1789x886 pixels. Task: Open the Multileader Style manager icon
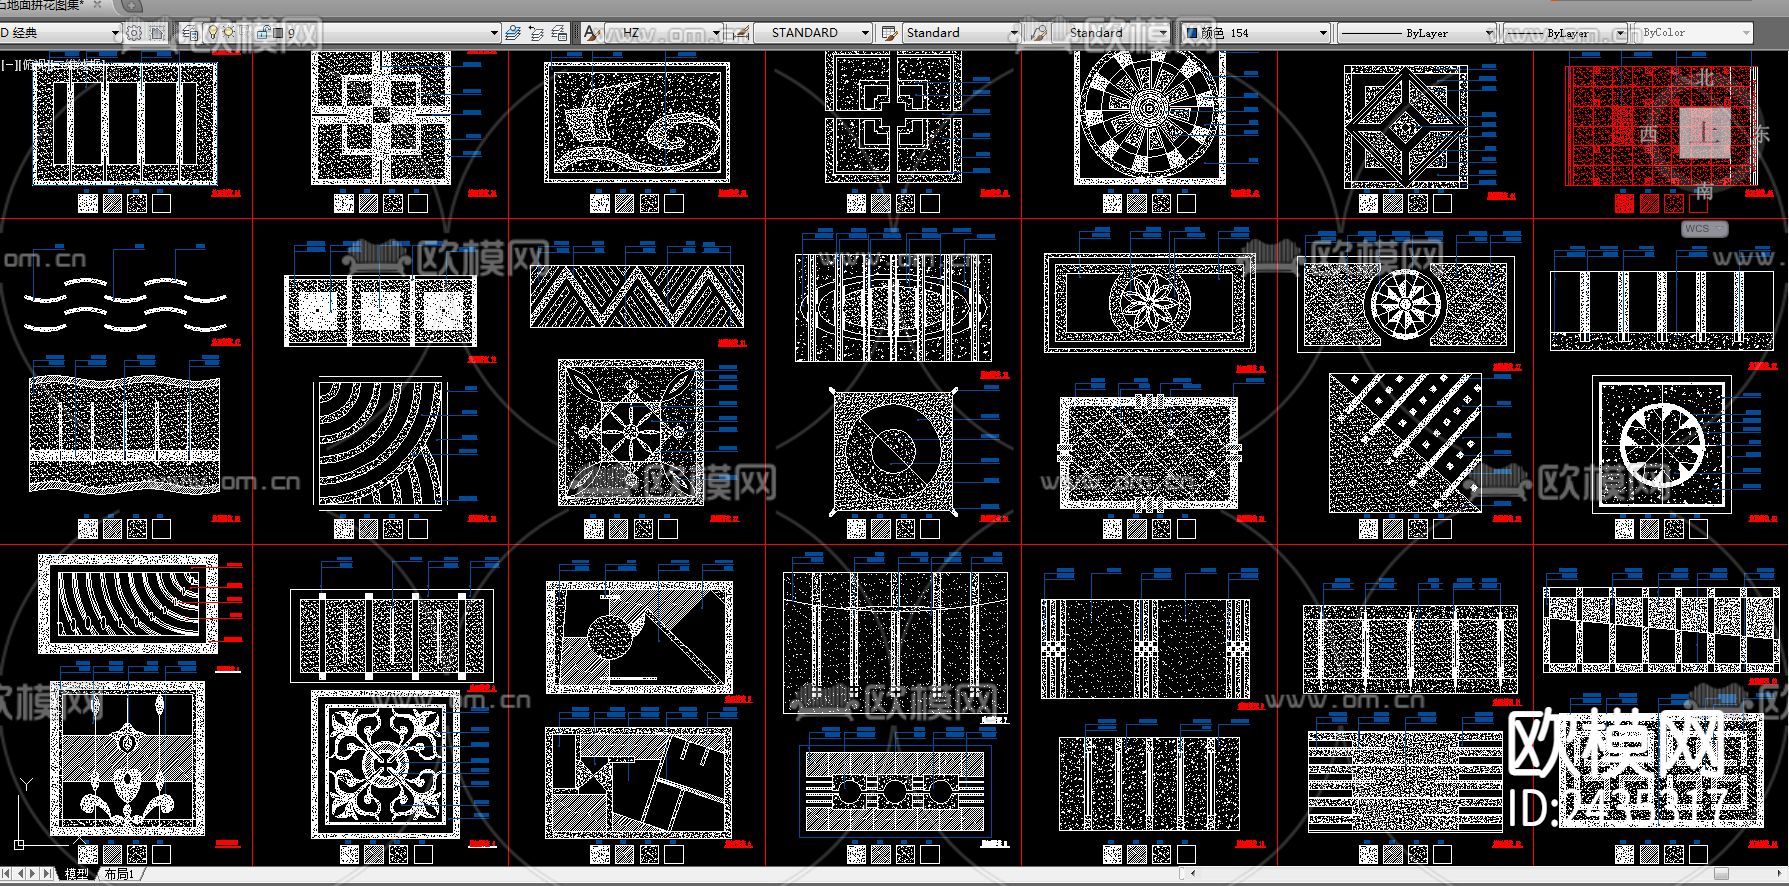pos(1039,33)
